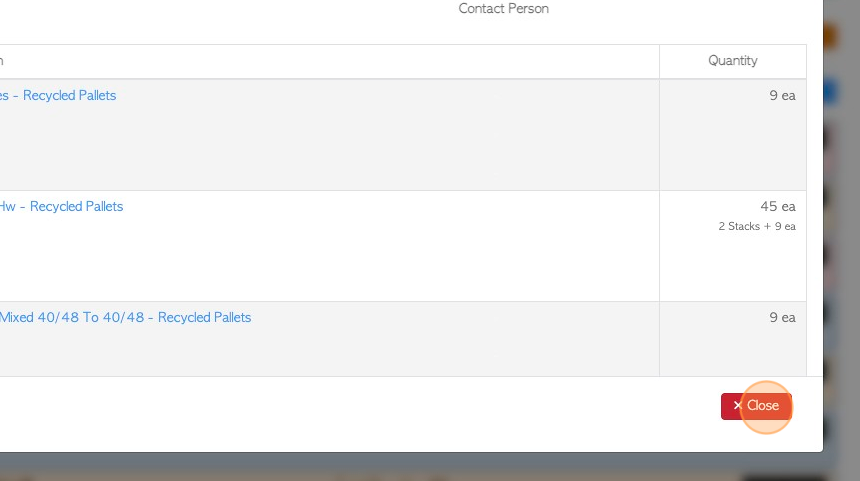
Task: Click the X icon inside Close button
Action: tap(738, 405)
